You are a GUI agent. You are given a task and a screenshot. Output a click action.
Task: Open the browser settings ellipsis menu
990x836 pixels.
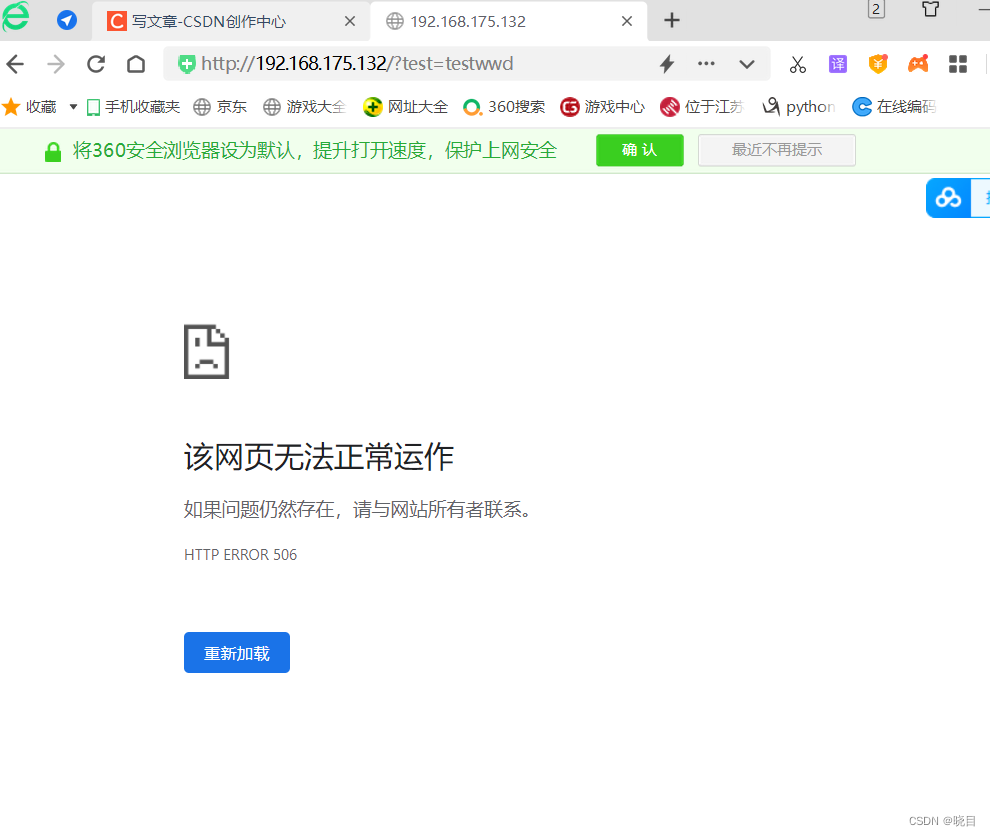pos(706,63)
